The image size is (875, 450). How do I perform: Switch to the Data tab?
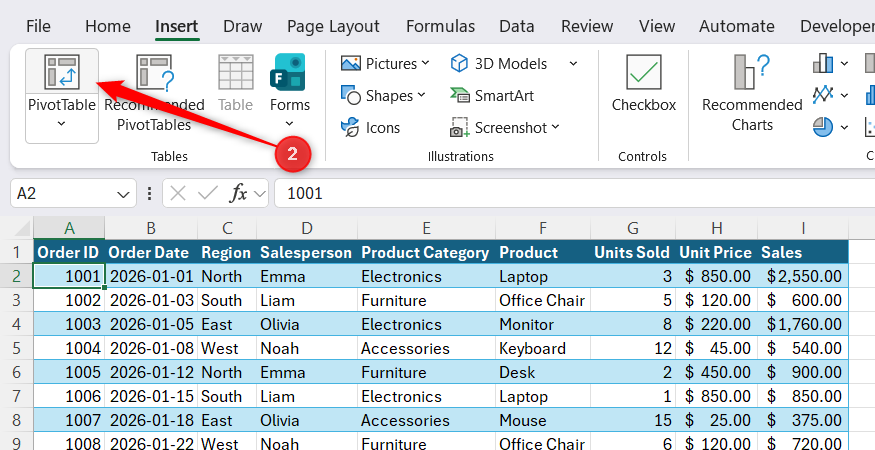pyautogui.click(x=517, y=26)
